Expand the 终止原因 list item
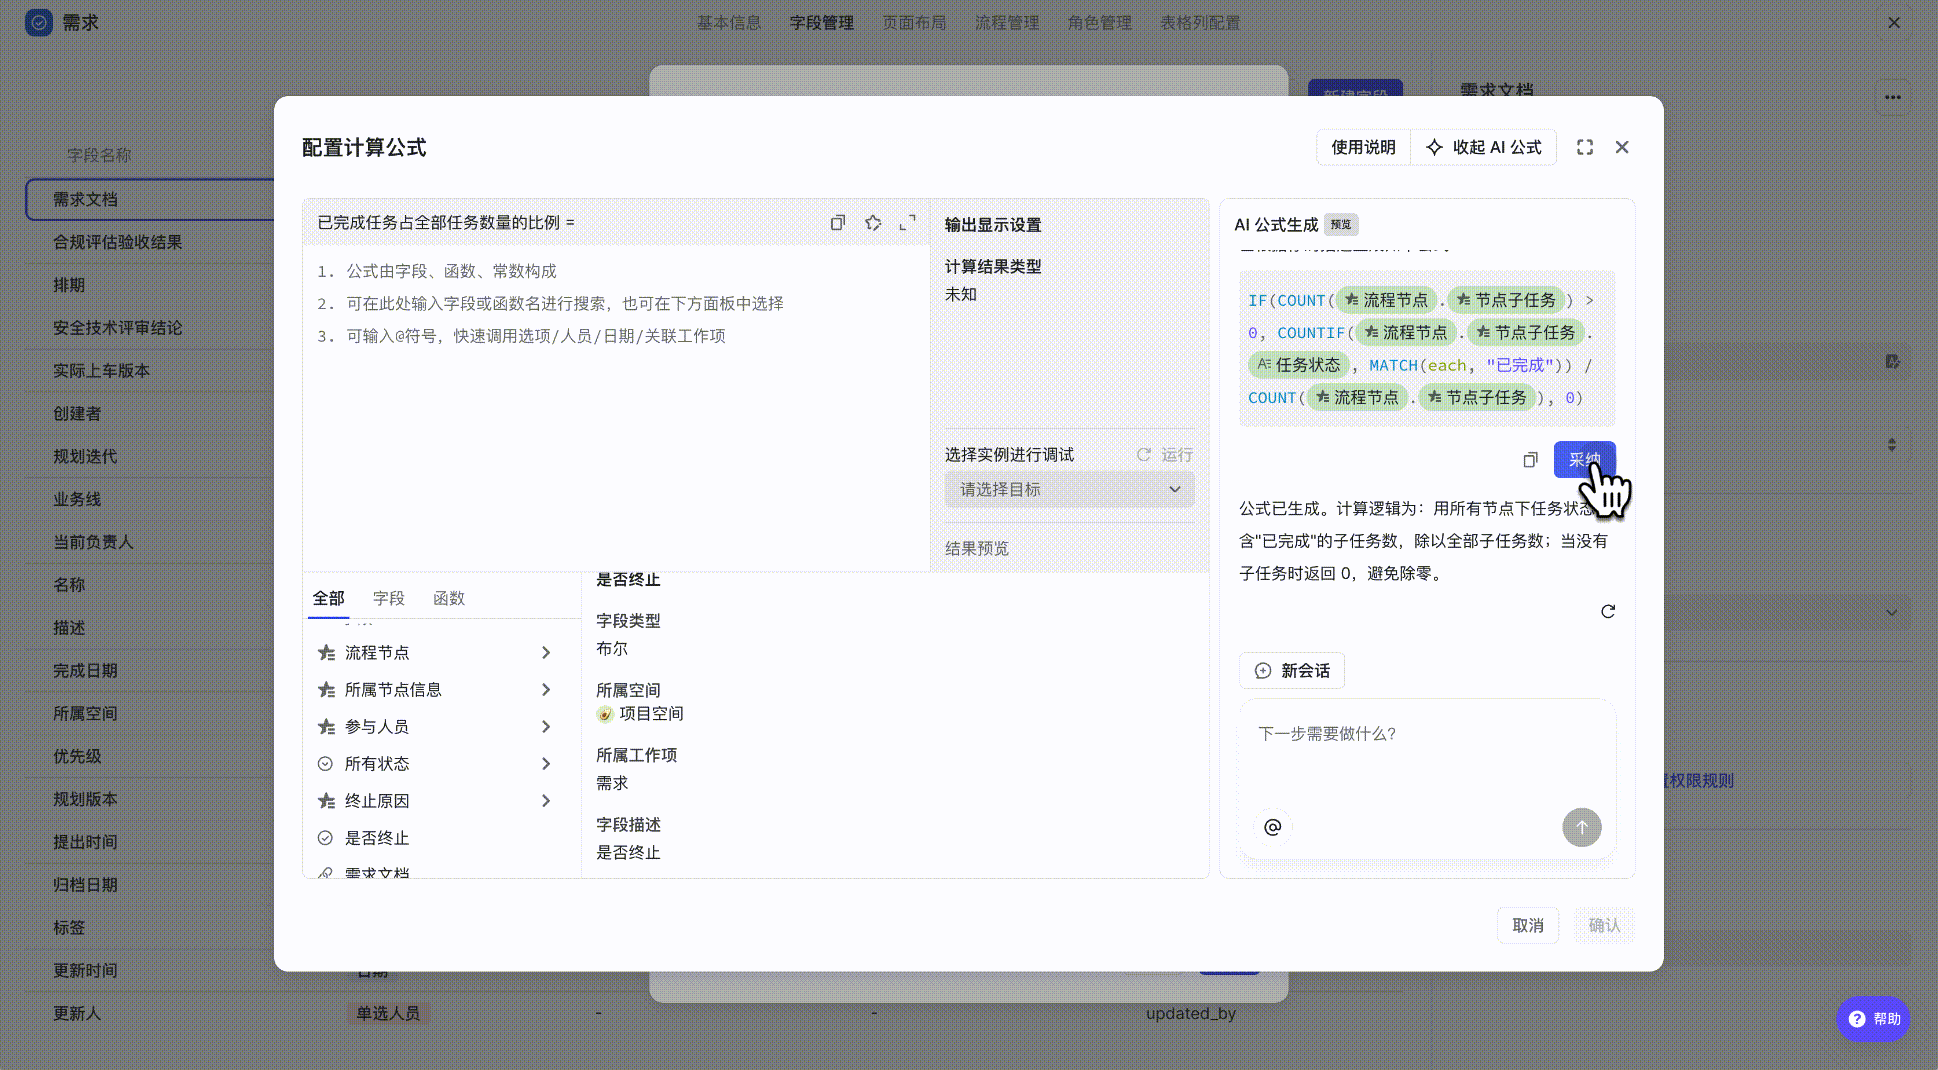The width and height of the screenshot is (1938, 1070). pyautogui.click(x=546, y=801)
